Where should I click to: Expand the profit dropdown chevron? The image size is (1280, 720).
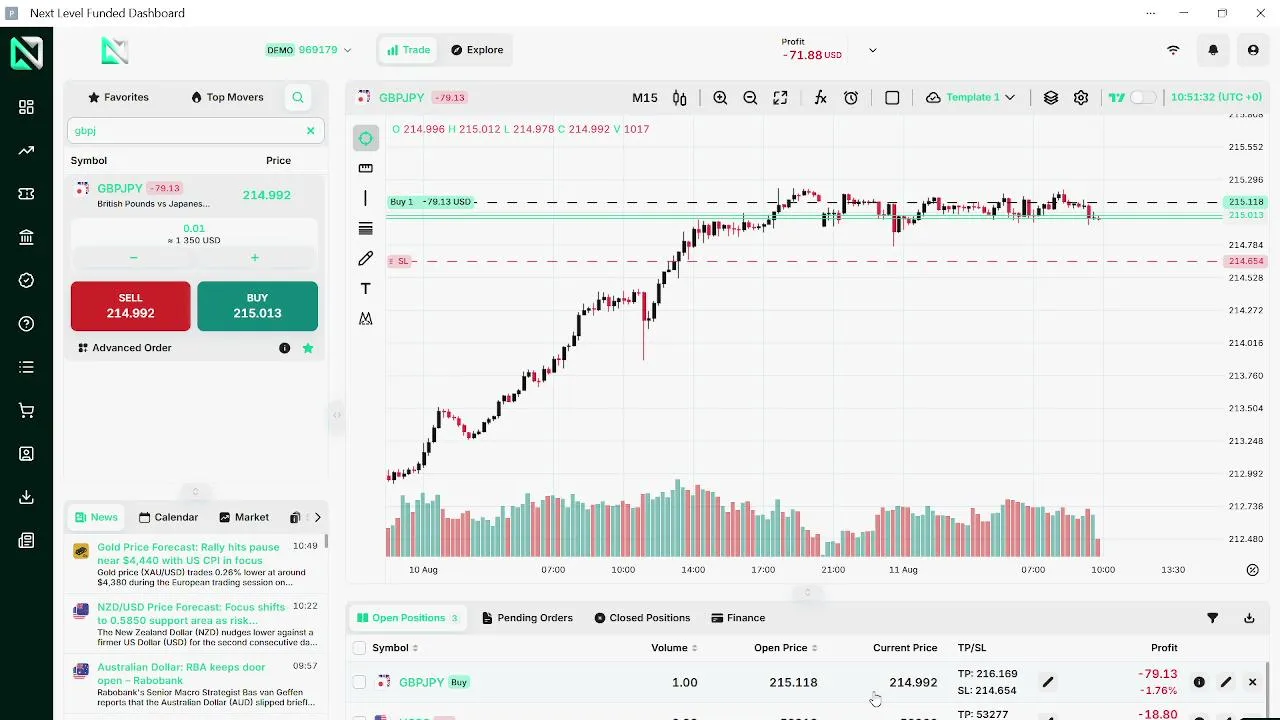pos(872,50)
